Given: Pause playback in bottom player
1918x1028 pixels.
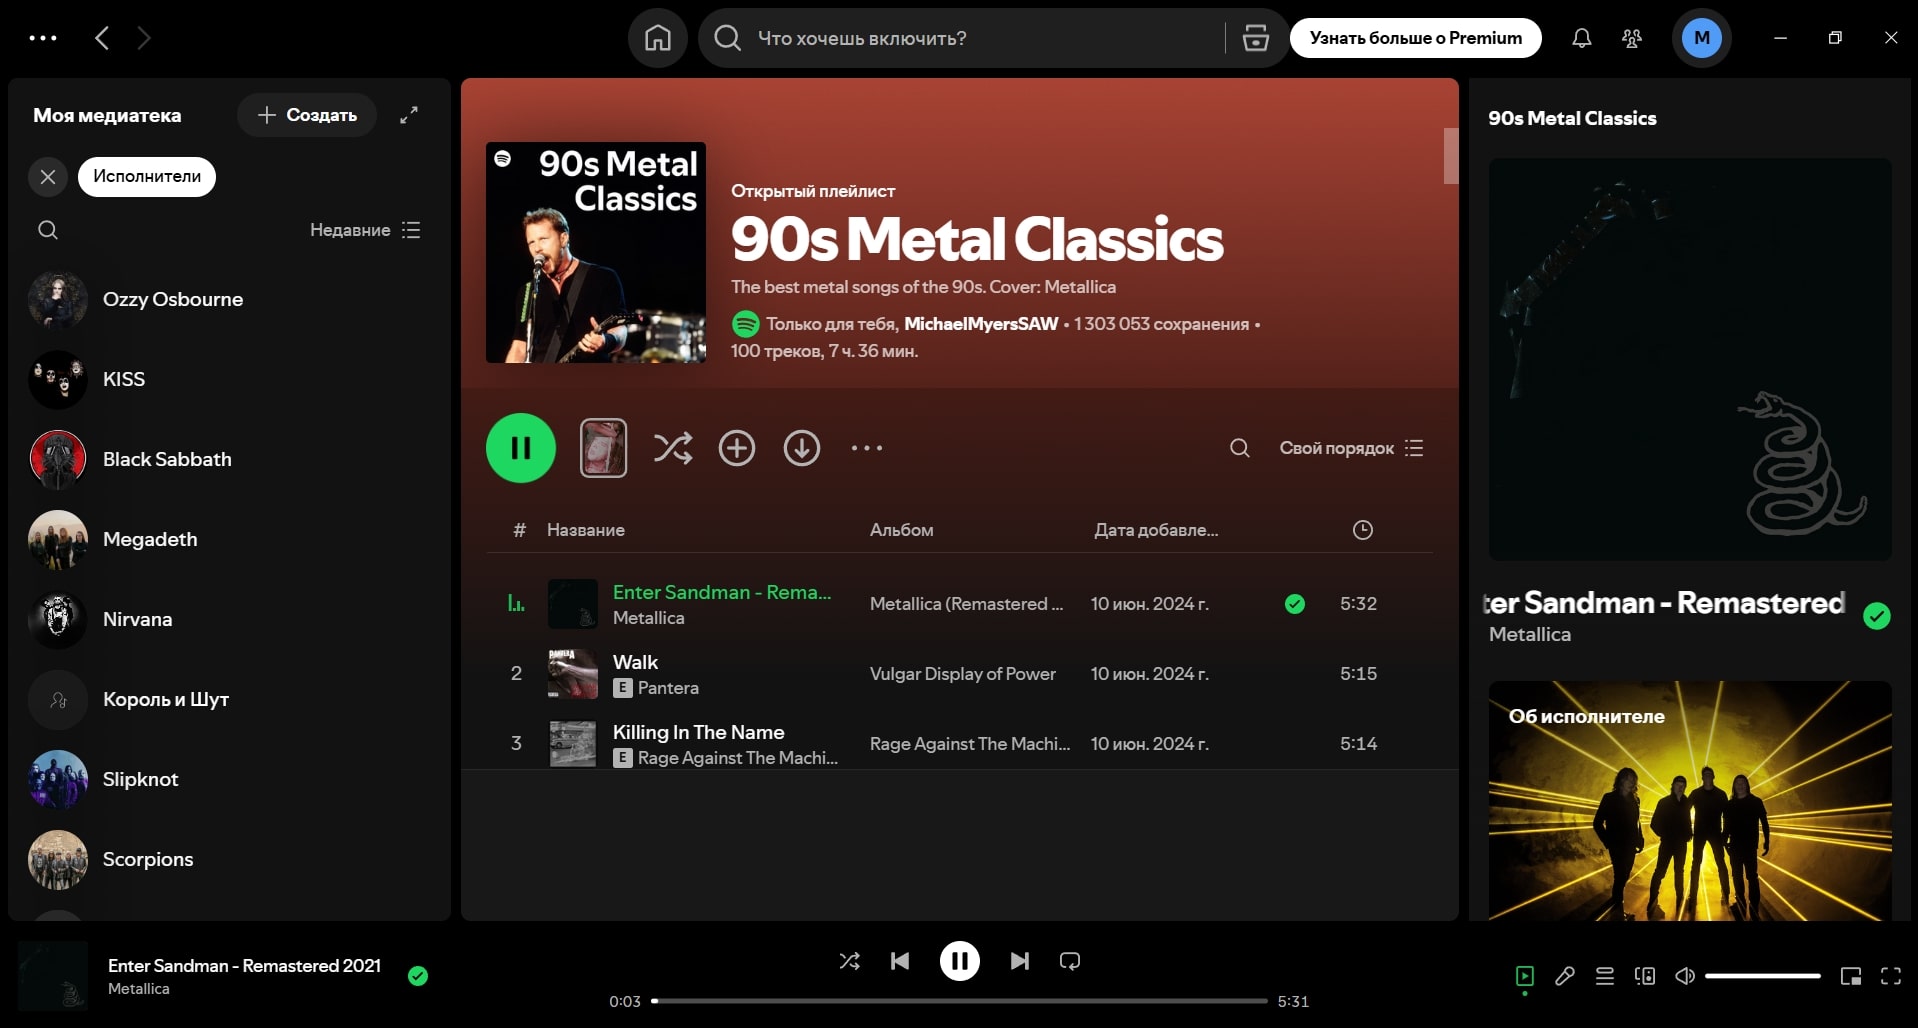Looking at the screenshot, I should coord(959,961).
